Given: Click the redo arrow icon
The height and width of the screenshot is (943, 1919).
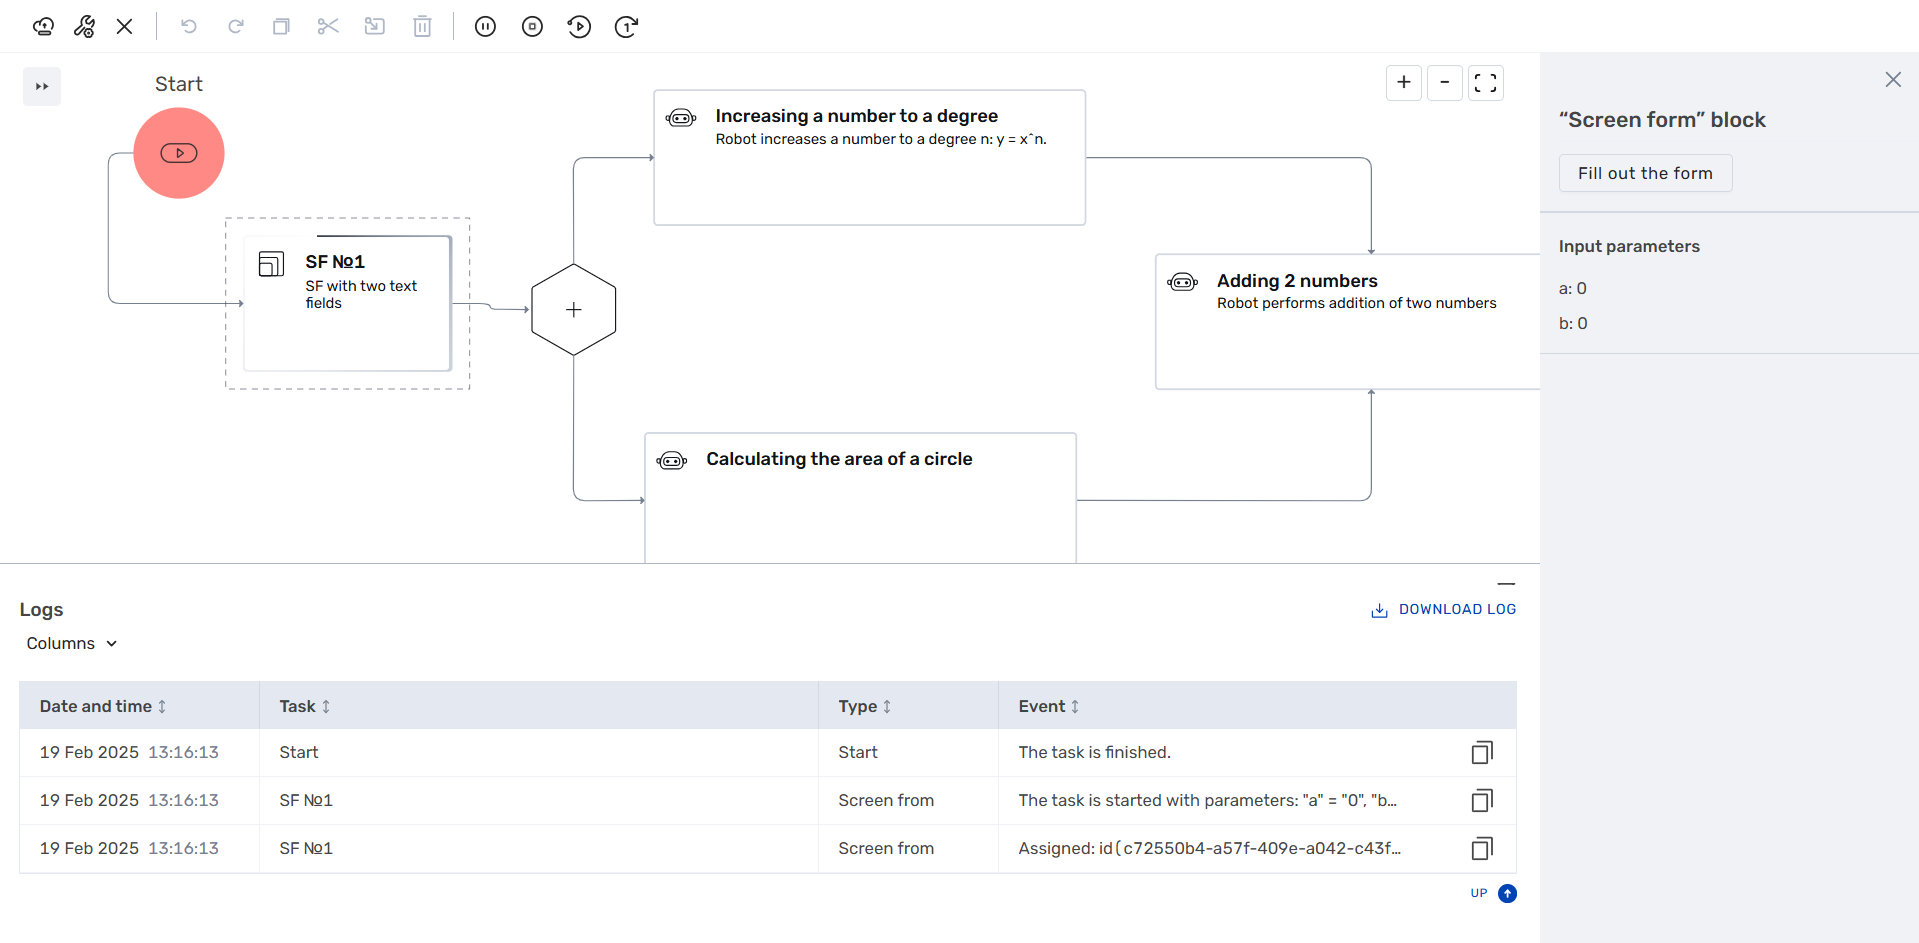Looking at the screenshot, I should pos(235,27).
